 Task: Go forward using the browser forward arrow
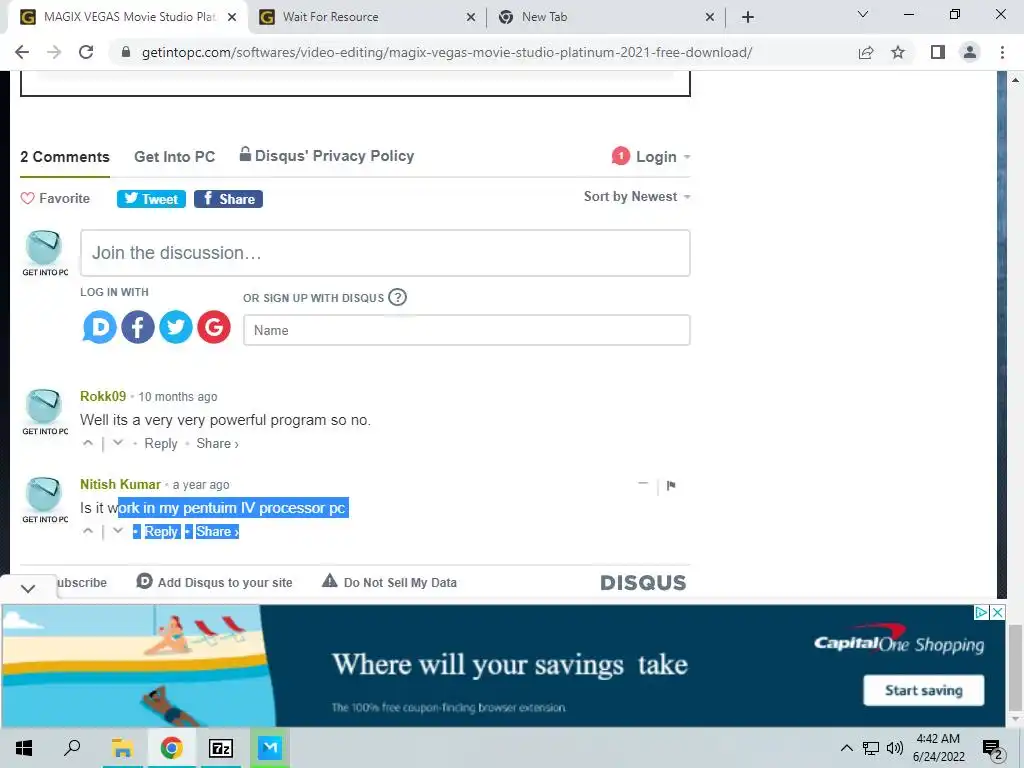(54, 52)
